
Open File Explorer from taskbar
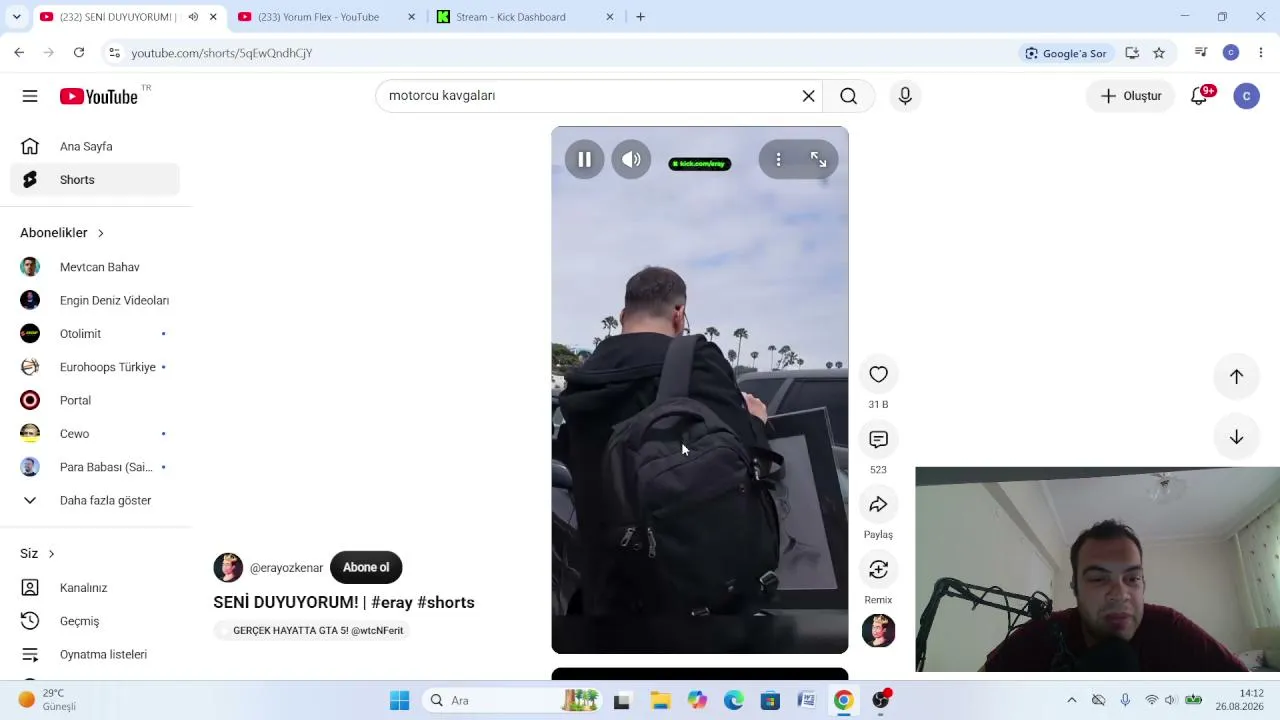coord(660,700)
